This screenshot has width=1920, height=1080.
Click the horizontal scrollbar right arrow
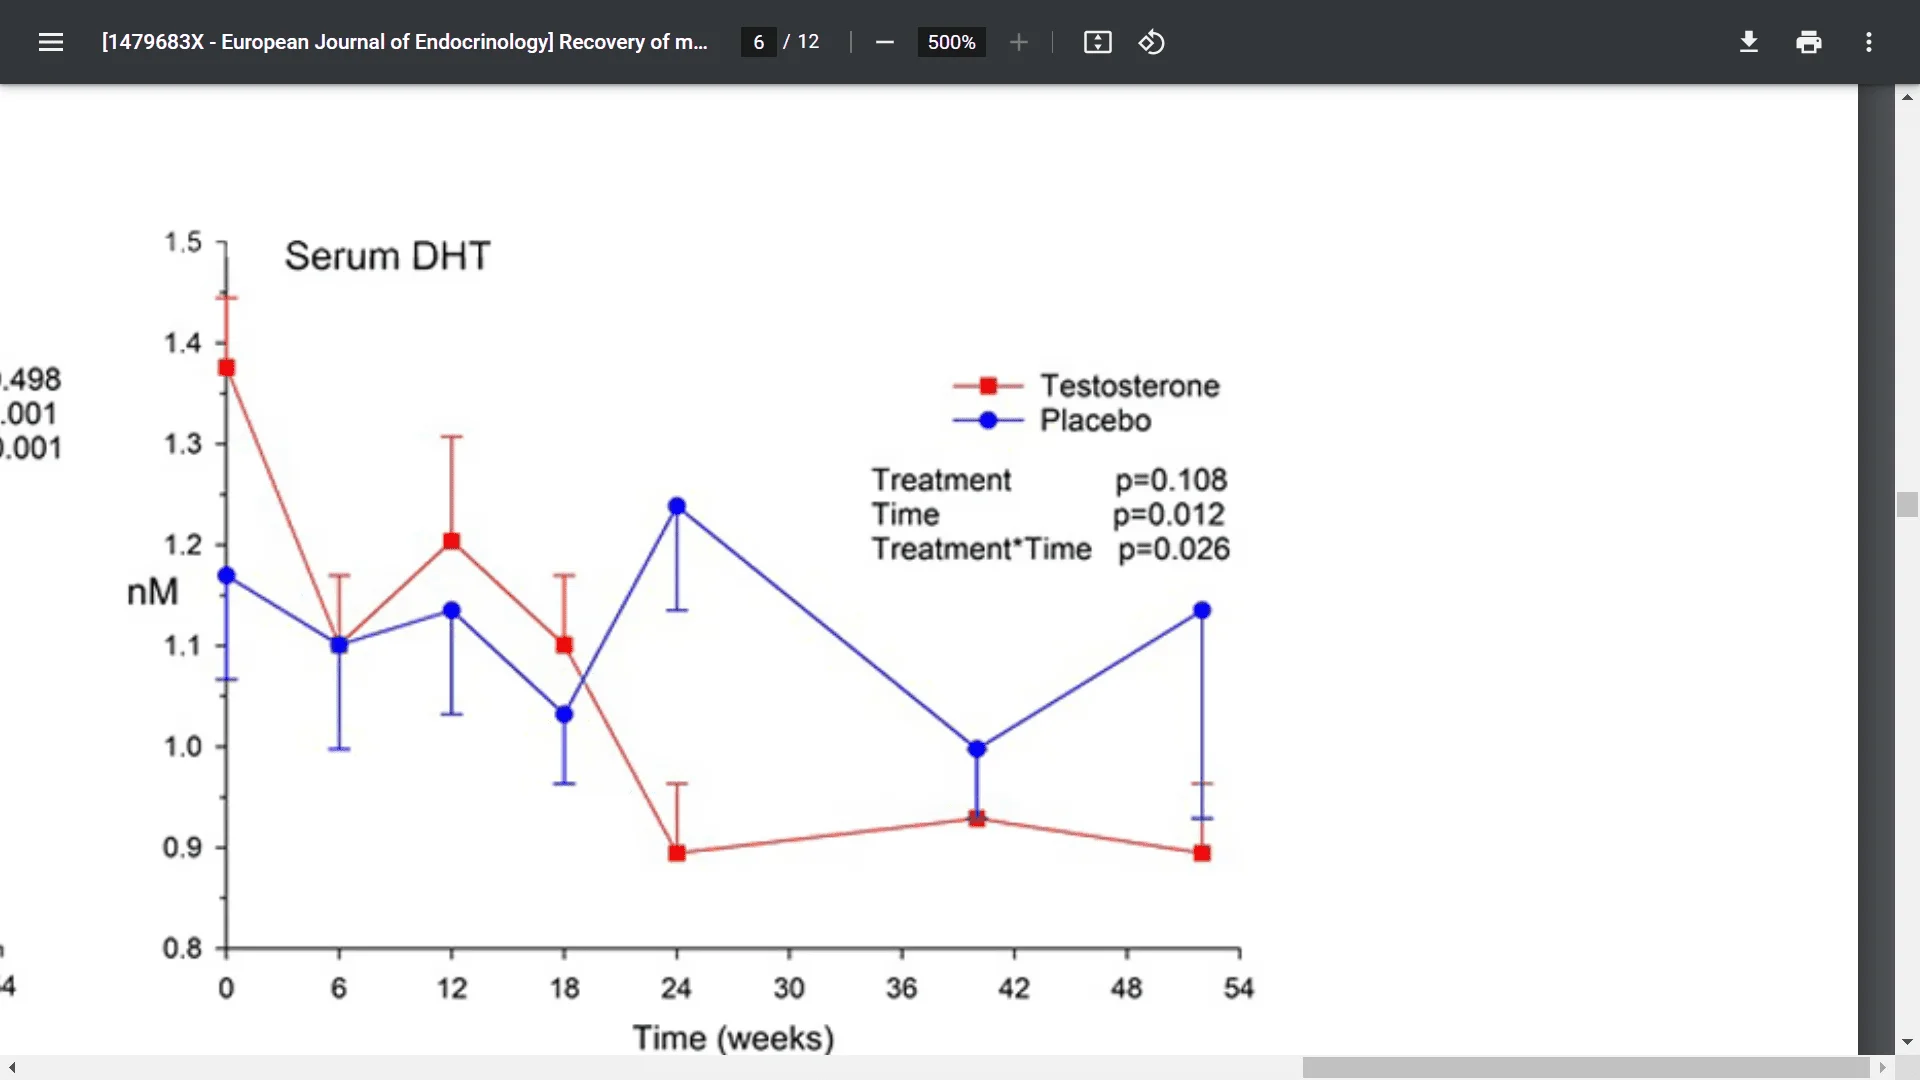pyautogui.click(x=1882, y=1068)
